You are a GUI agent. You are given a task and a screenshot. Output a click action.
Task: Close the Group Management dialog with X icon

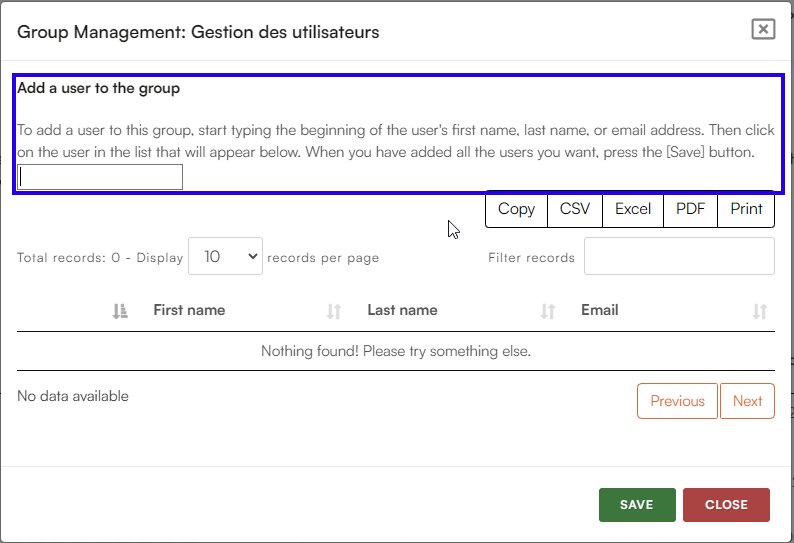coord(763,29)
